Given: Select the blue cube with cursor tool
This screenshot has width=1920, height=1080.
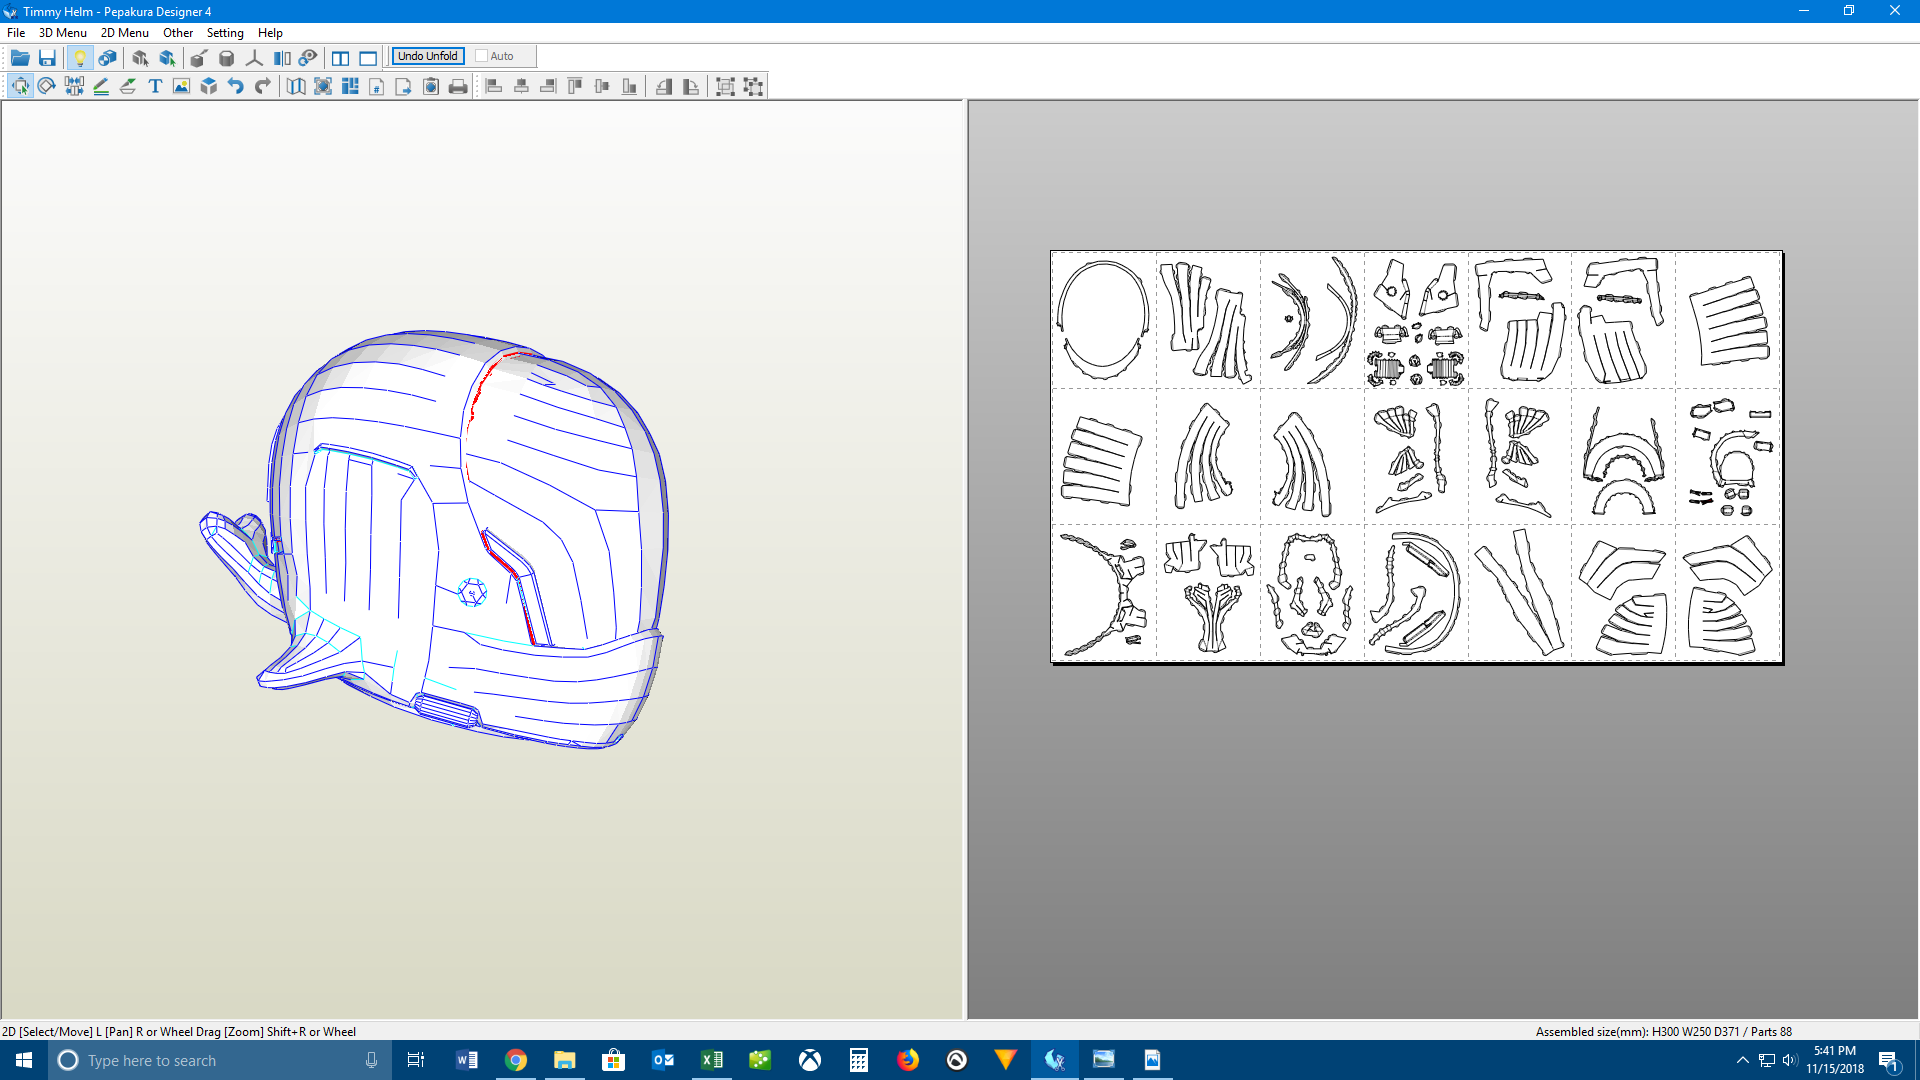Looking at the screenshot, I should tap(167, 57).
